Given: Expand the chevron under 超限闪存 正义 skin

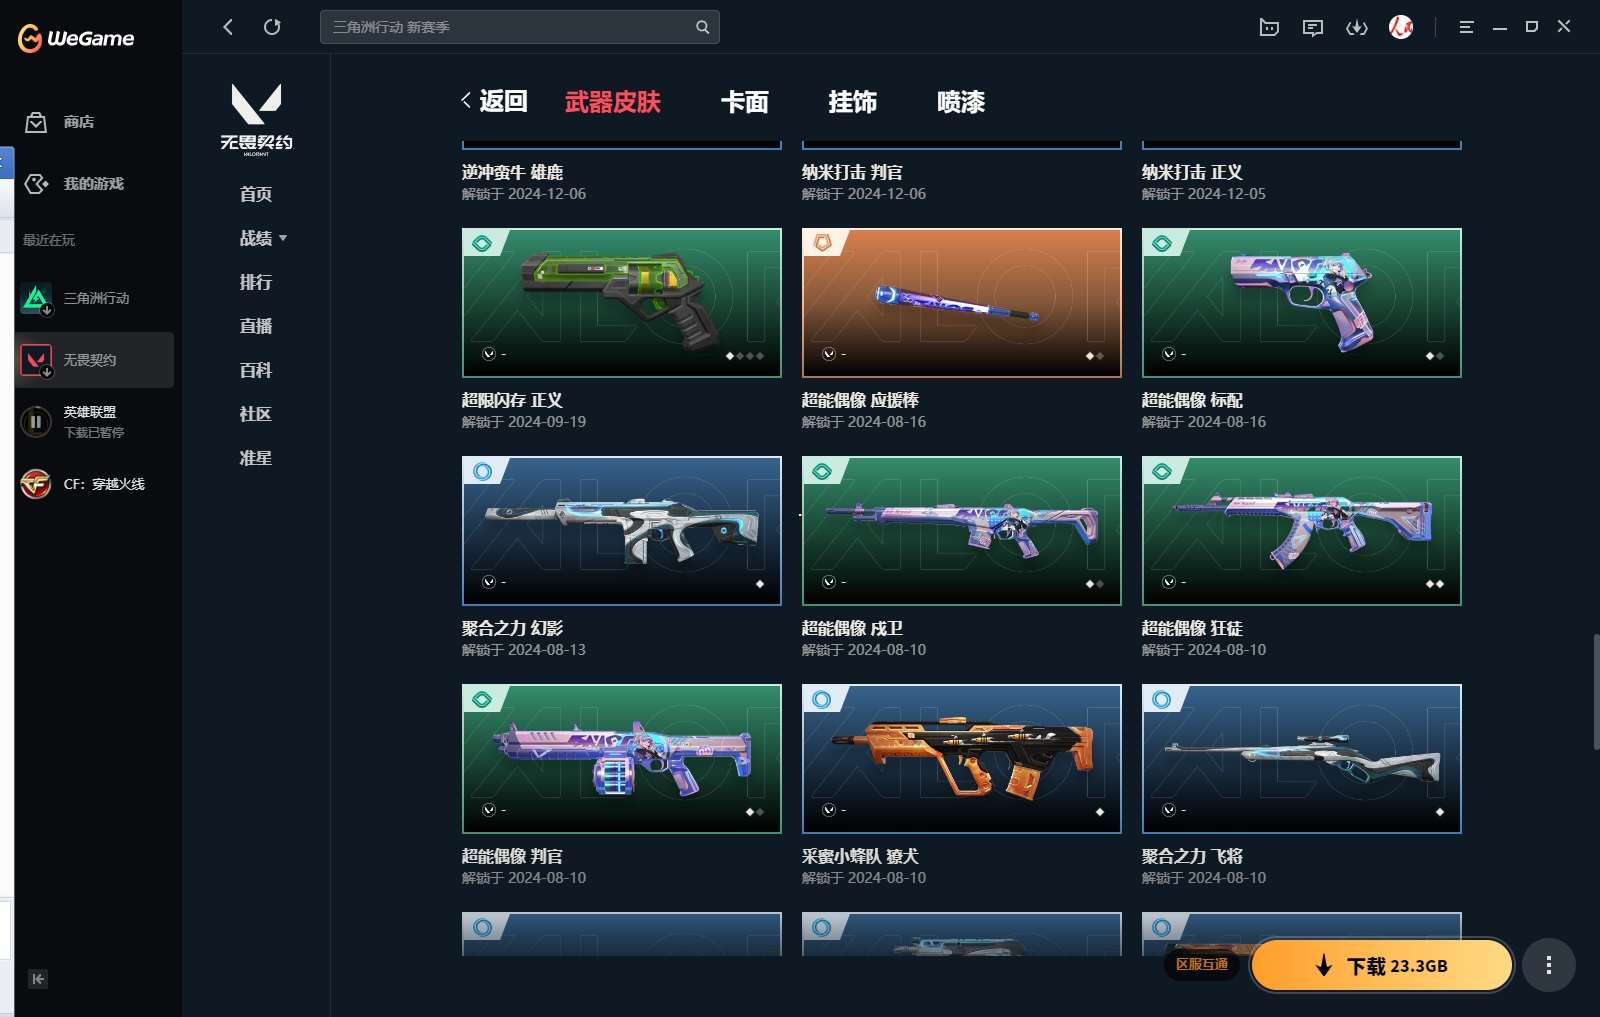Looking at the screenshot, I should (x=489, y=354).
